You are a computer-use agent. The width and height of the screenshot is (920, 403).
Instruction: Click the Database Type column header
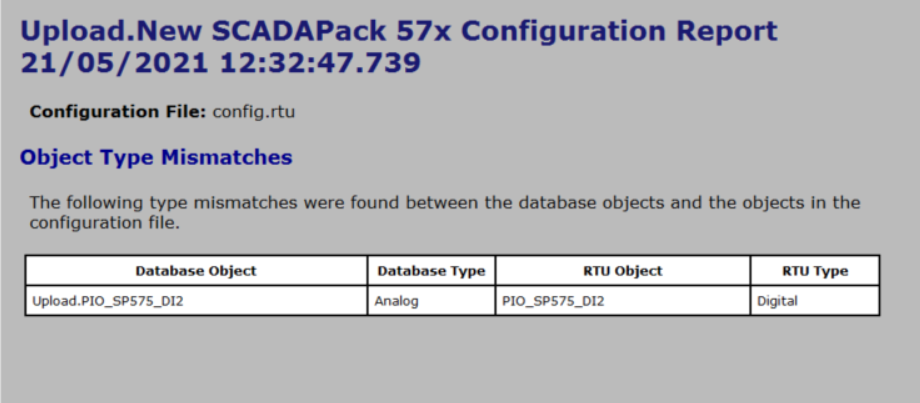431,271
